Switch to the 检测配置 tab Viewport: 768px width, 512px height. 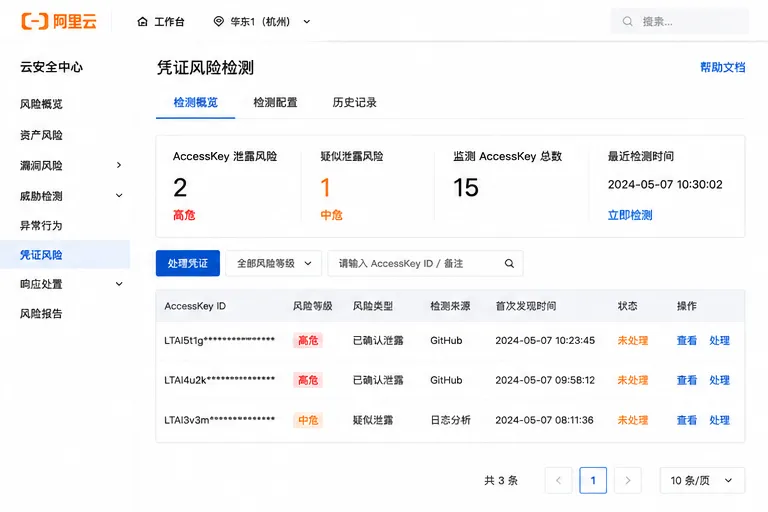click(x=275, y=102)
